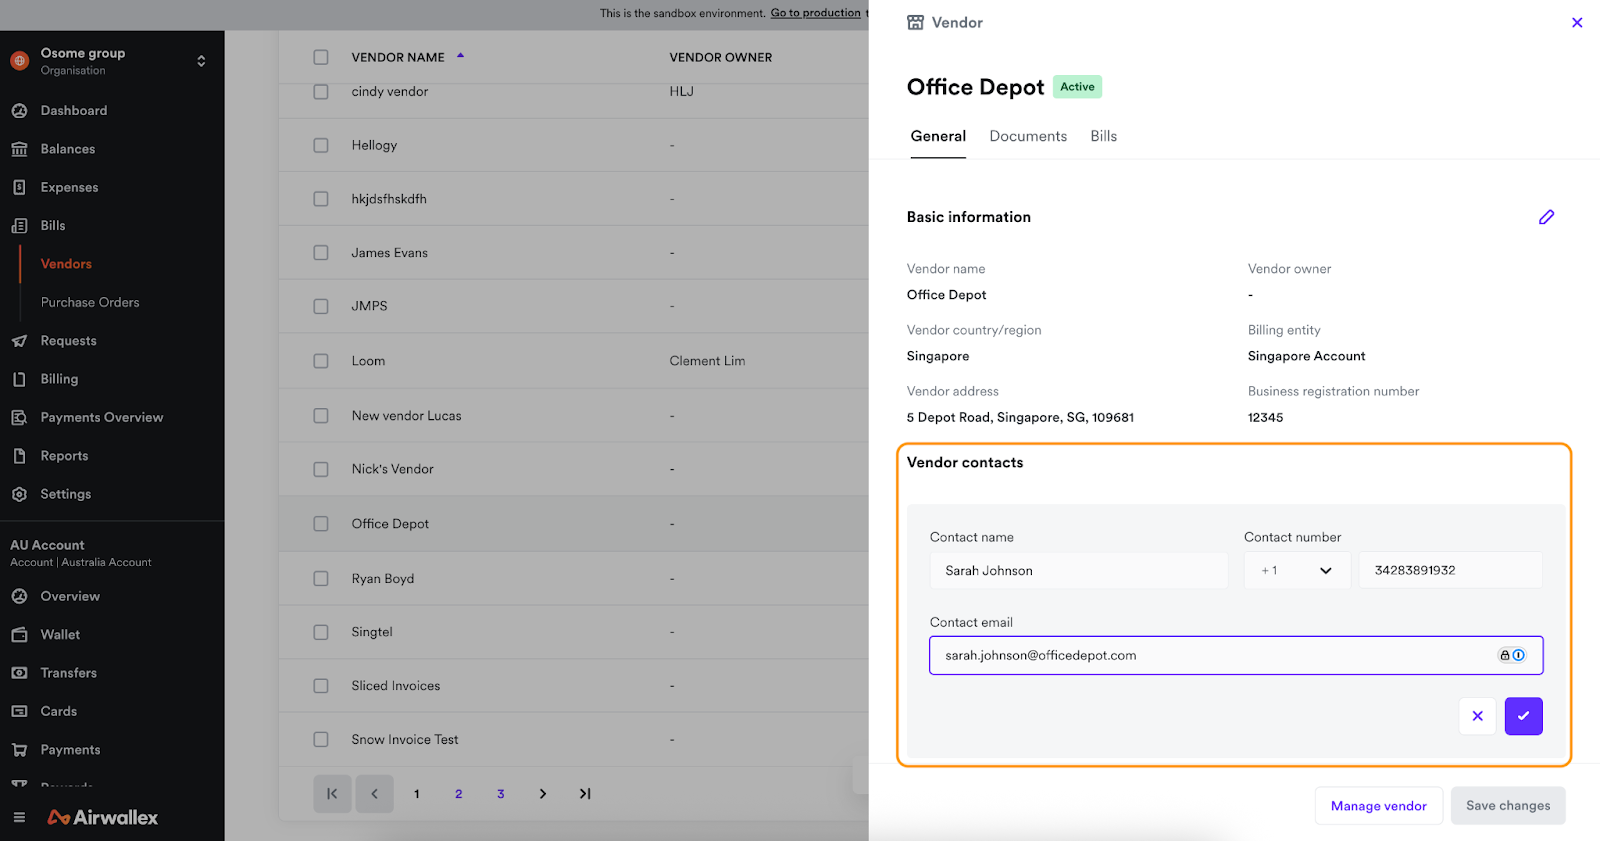Click the Contact name input field
The width and height of the screenshot is (1600, 841).
1079,570
